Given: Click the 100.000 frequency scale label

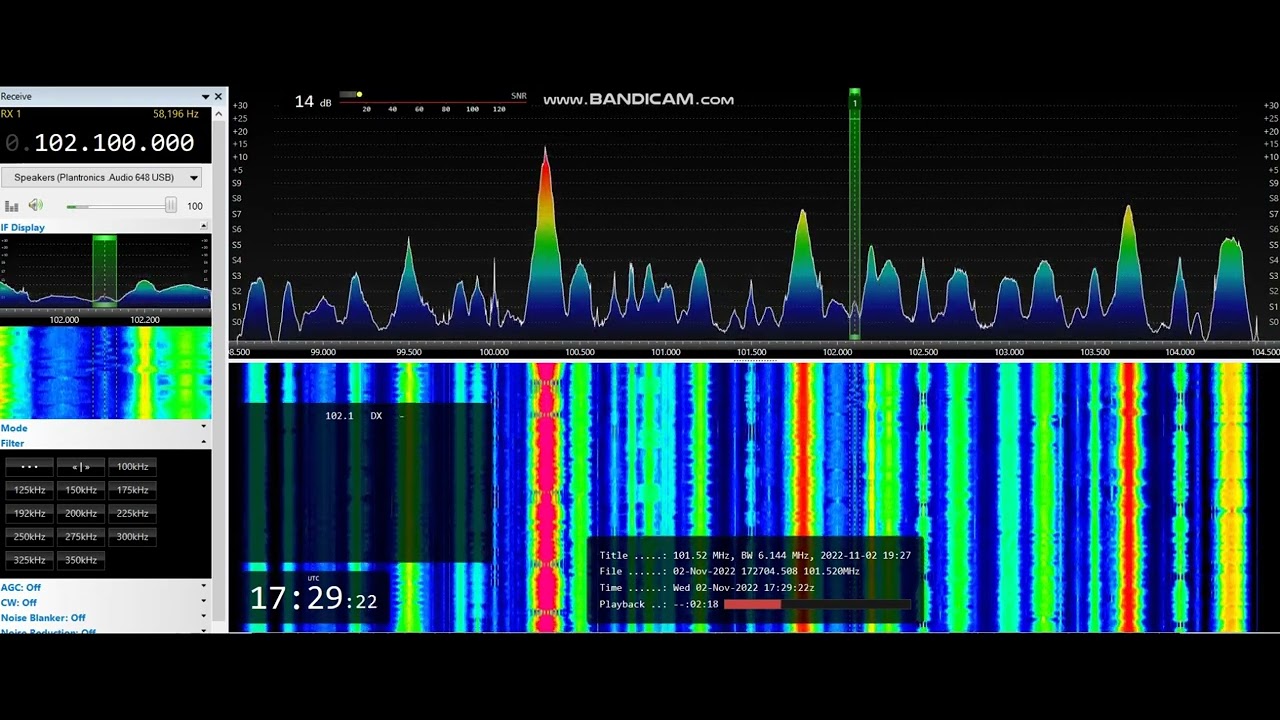Looking at the screenshot, I should coord(494,352).
